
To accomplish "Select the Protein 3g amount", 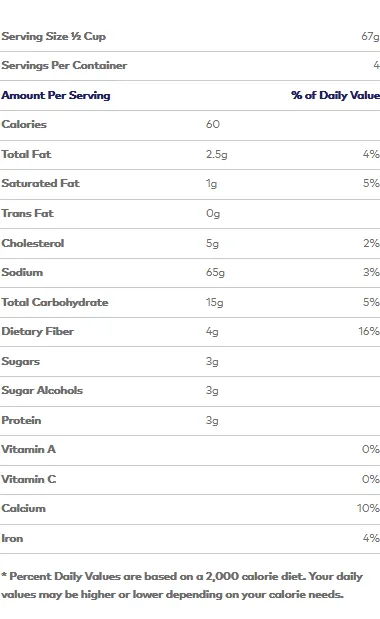I will click(x=212, y=420).
